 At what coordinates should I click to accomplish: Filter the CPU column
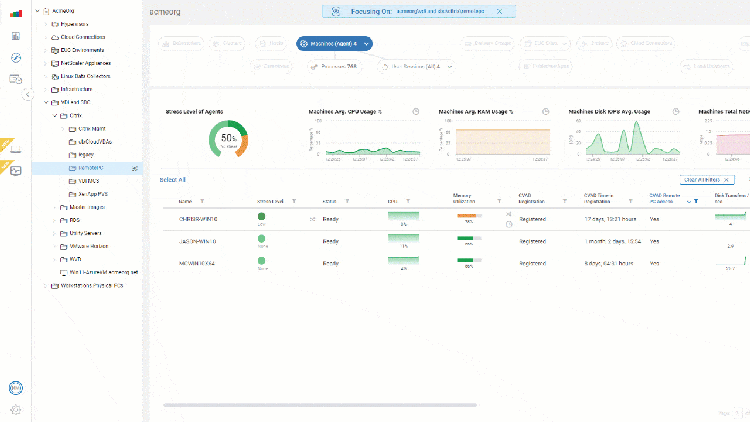pos(408,201)
